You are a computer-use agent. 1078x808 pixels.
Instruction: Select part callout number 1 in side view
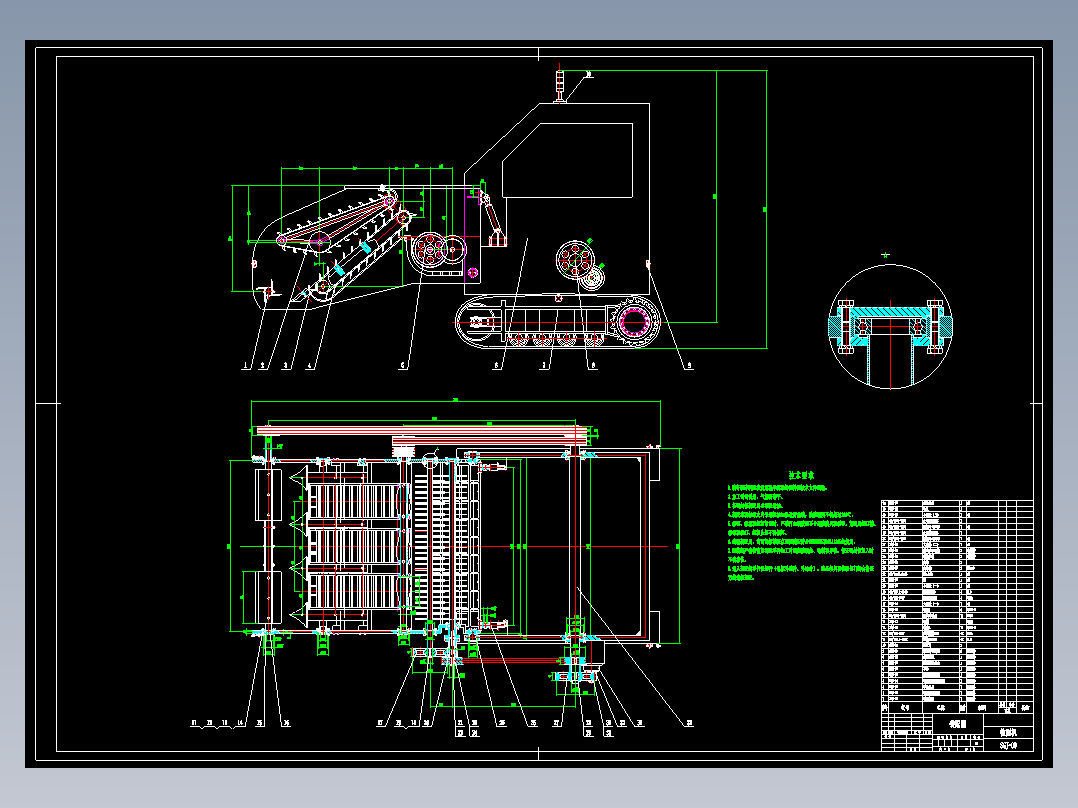[245, 366]
